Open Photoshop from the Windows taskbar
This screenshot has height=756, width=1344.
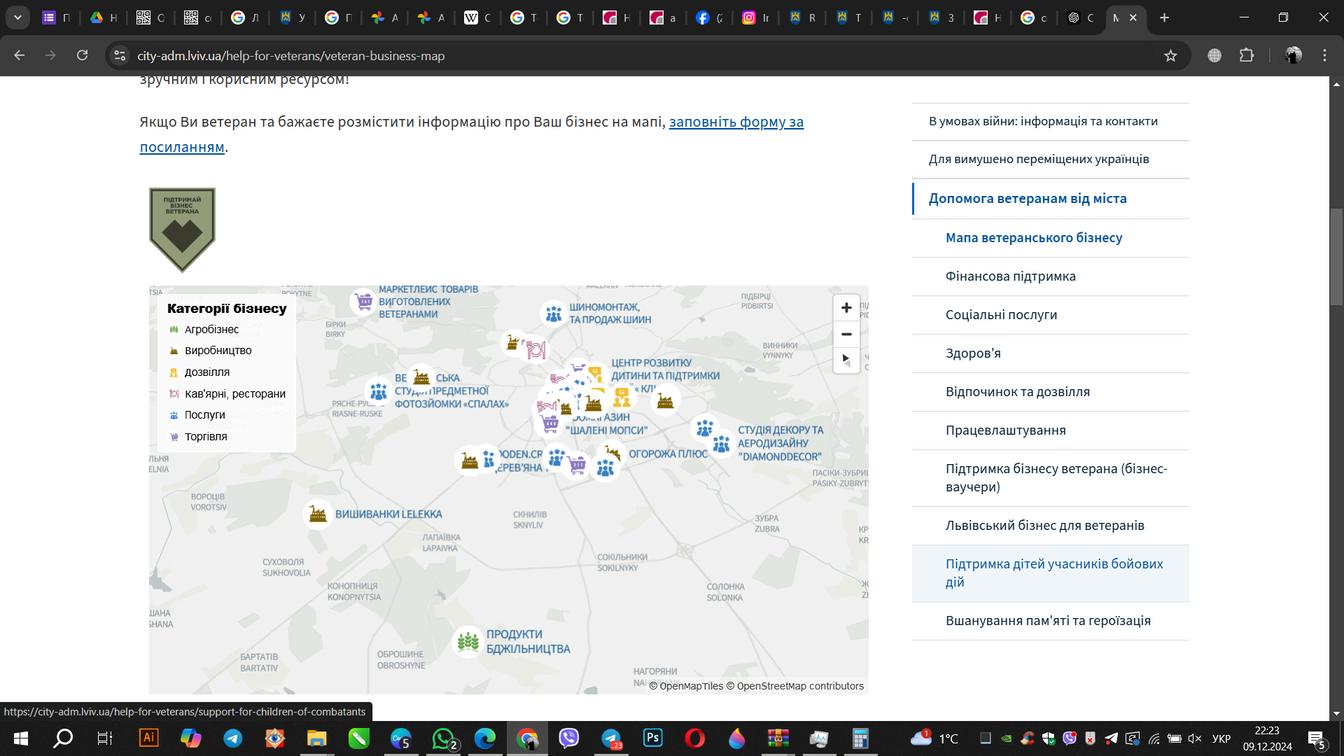tap(653, 738)
